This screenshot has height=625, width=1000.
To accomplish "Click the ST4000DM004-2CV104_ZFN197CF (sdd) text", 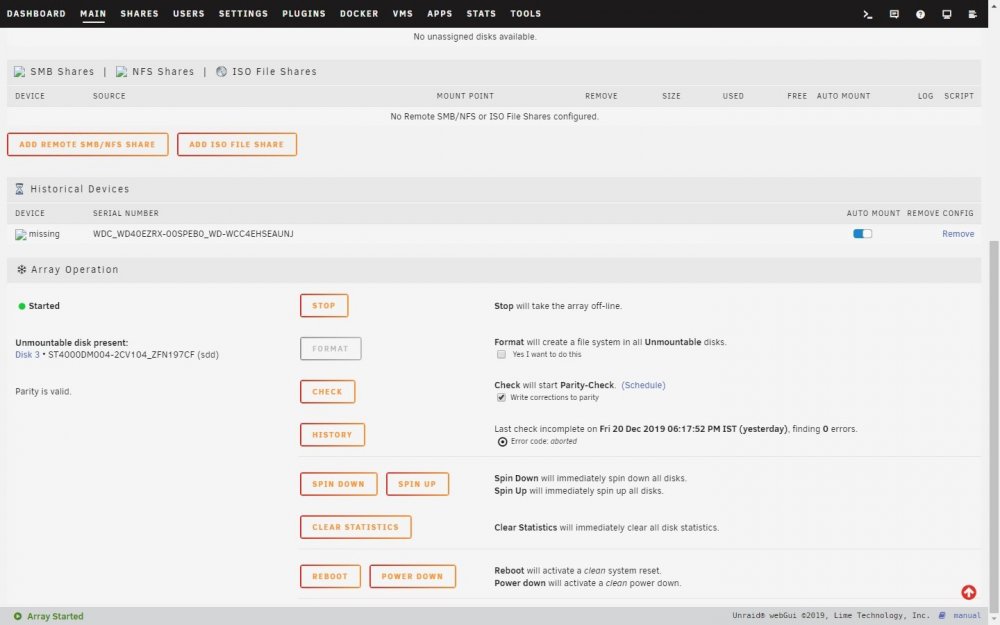I will pos(133,355).
